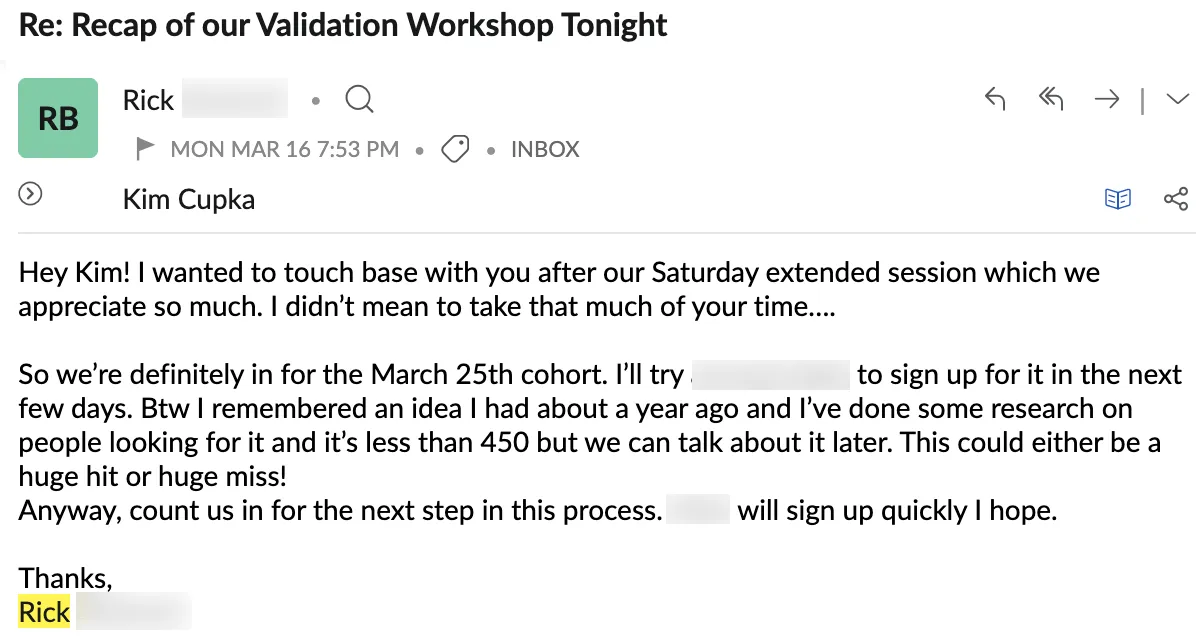Click the first redacted name in body

(x=769, y=376)
